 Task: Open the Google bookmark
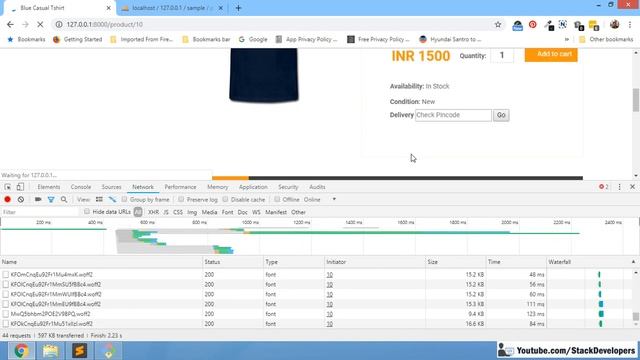point(253,40)
